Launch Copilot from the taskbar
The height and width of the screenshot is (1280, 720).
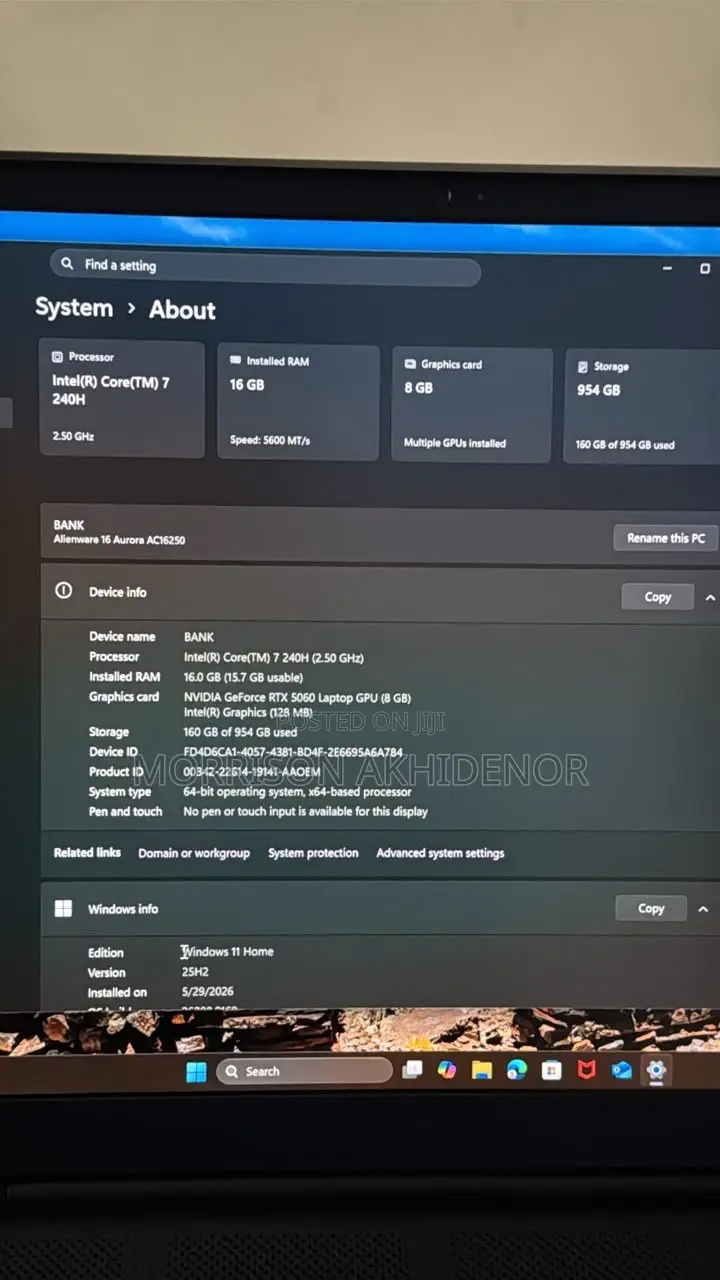(x=447, y=1070)
